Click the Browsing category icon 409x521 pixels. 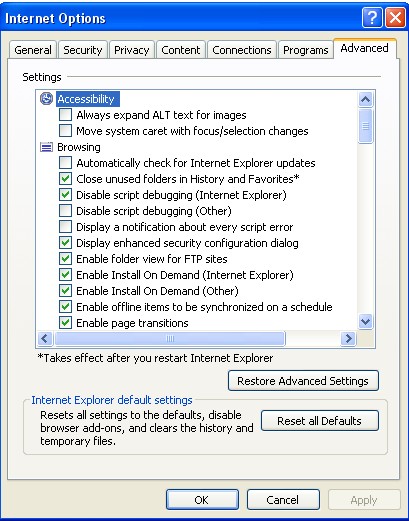tap(46, 147)
